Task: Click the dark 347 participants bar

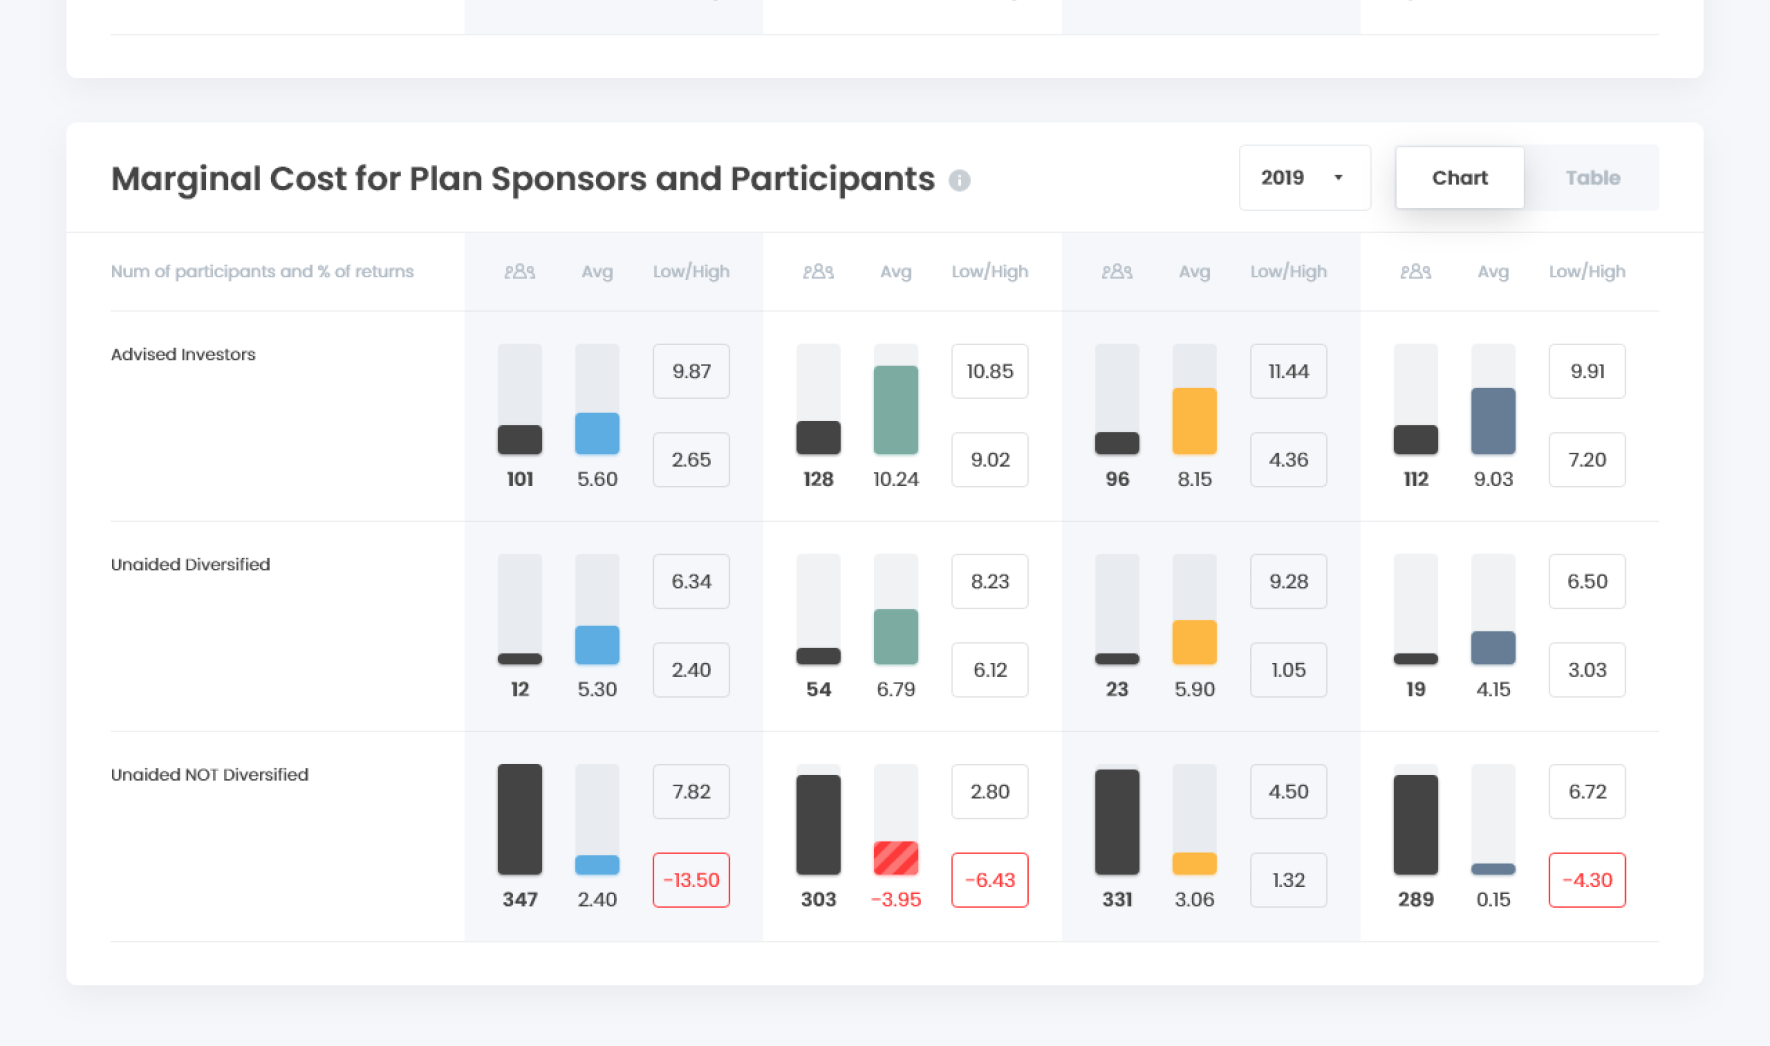Action: coord(520,820)
